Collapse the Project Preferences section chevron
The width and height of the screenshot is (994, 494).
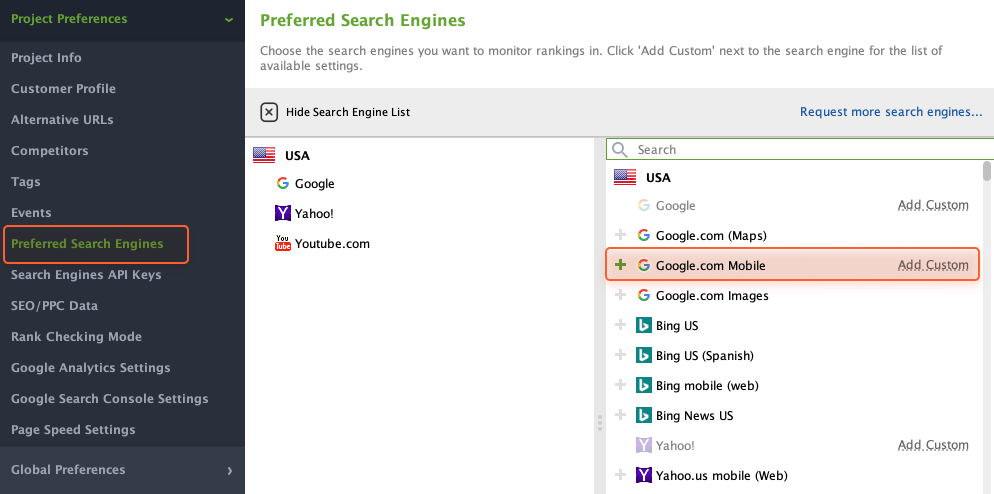click(229, 20)
